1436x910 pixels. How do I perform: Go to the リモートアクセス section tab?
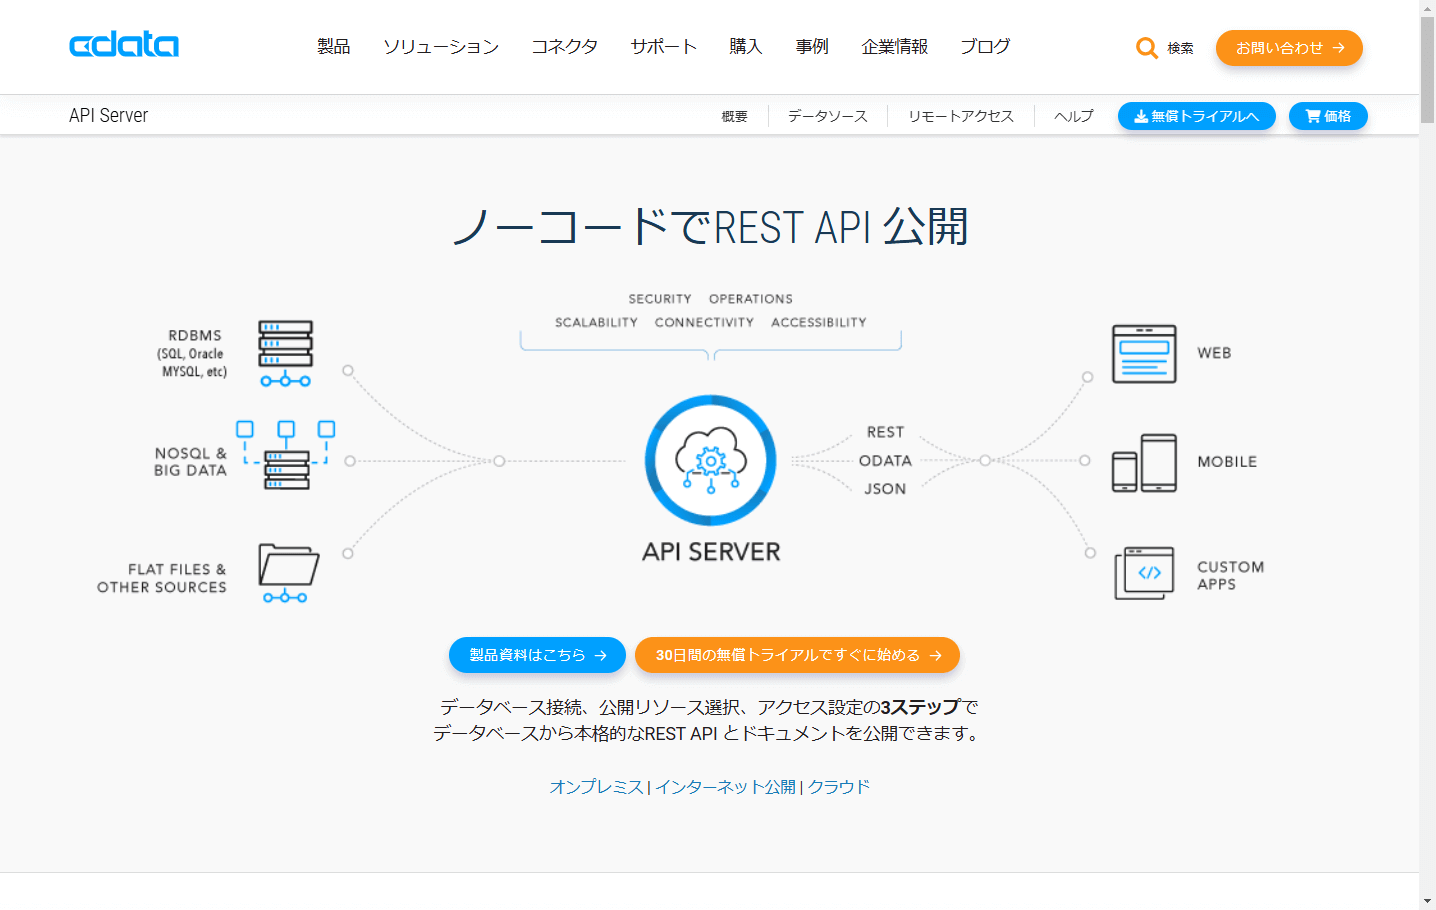961,116
